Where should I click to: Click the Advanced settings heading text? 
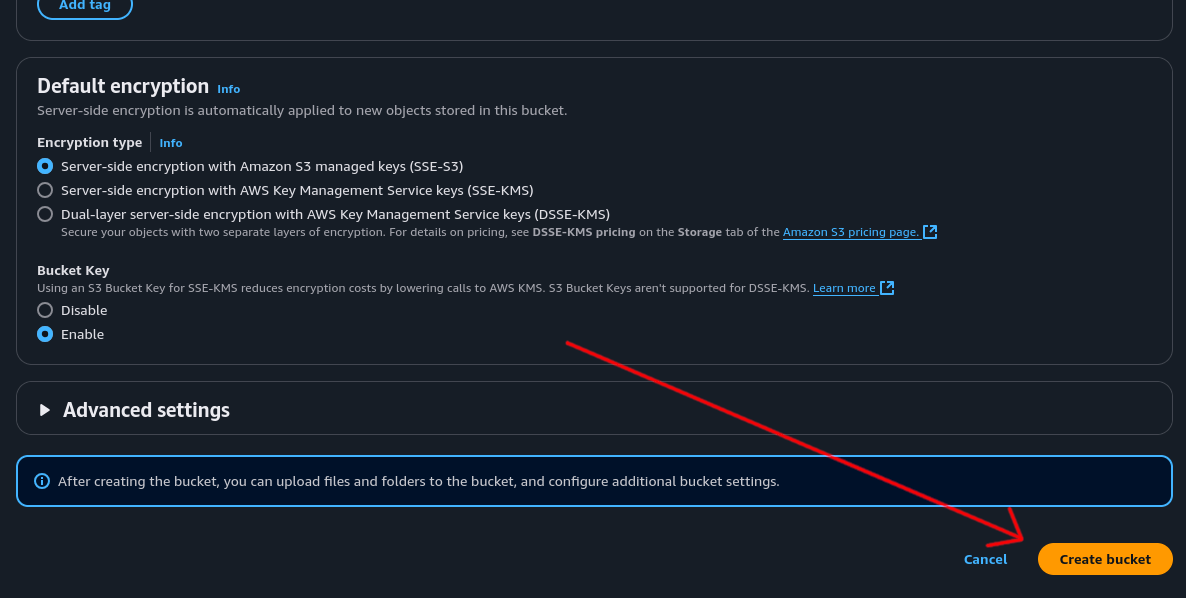click(146, 410)
